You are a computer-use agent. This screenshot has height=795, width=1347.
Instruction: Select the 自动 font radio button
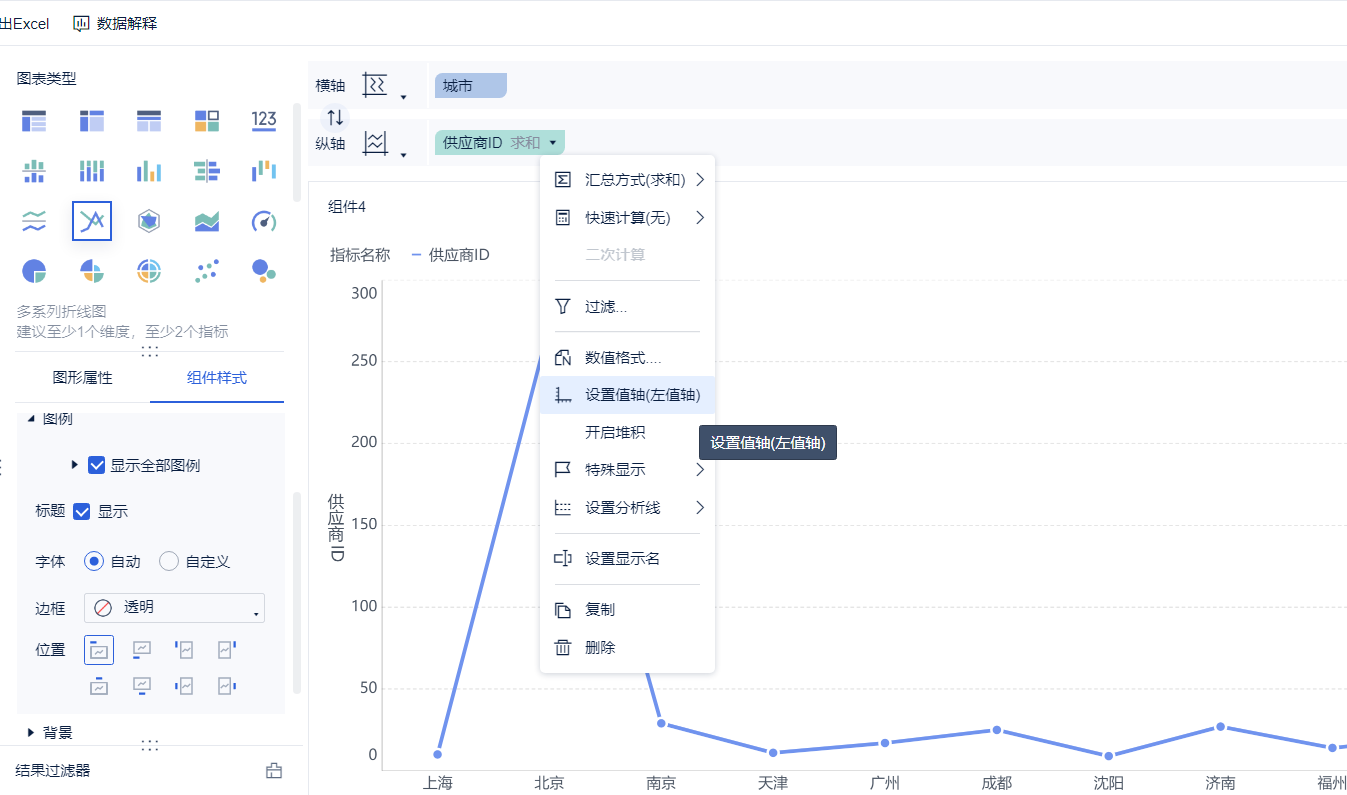[94, 561]
